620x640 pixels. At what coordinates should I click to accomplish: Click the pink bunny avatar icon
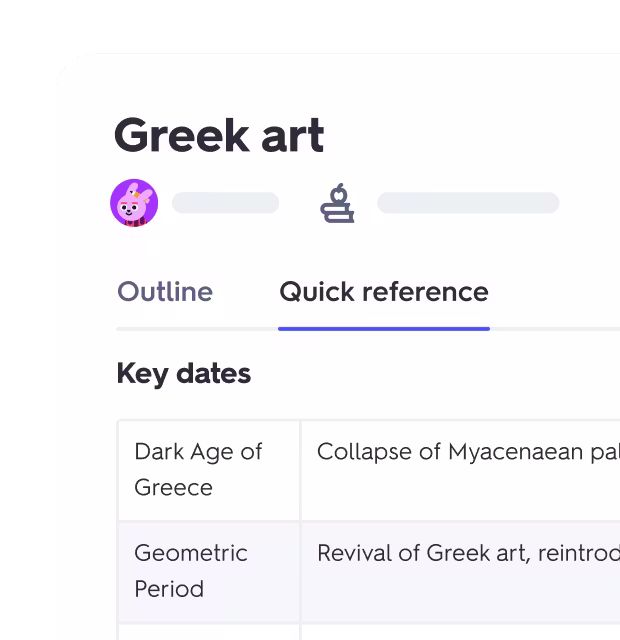coord(134,204)
